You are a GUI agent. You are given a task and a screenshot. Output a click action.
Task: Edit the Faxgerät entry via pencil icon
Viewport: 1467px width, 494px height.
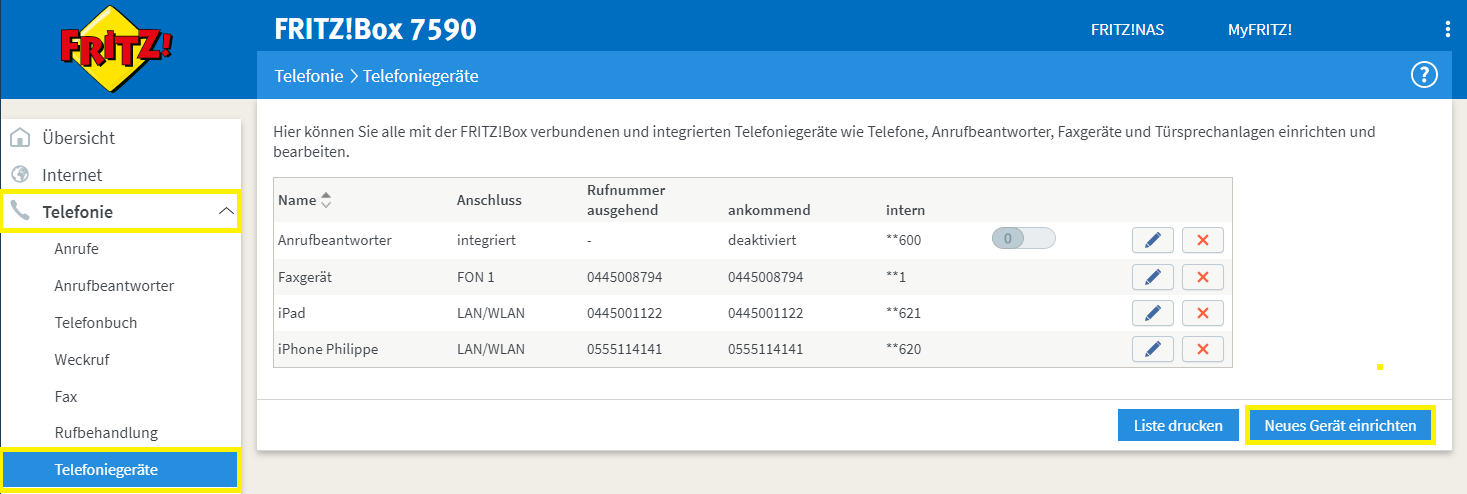[1153, 277]
